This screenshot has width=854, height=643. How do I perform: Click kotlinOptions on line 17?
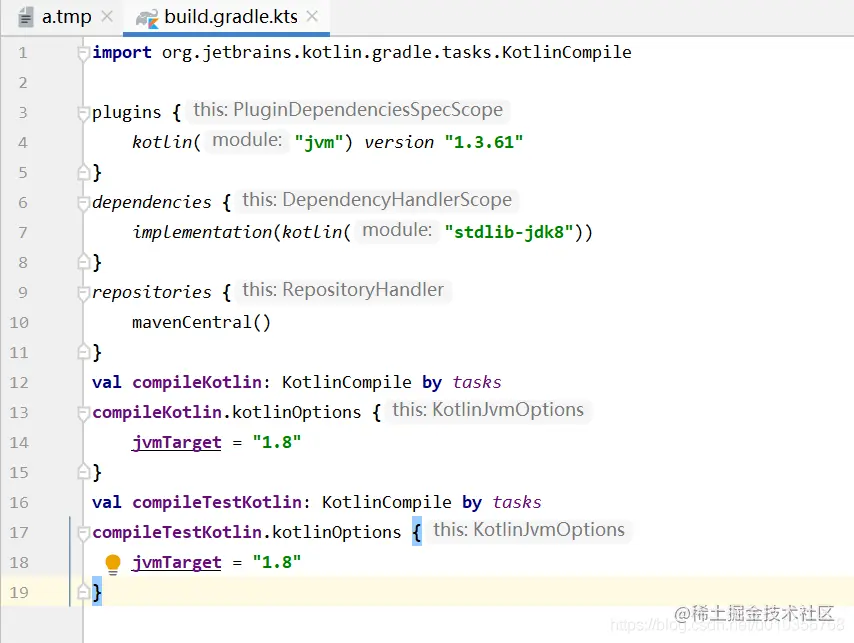[336, 532]
